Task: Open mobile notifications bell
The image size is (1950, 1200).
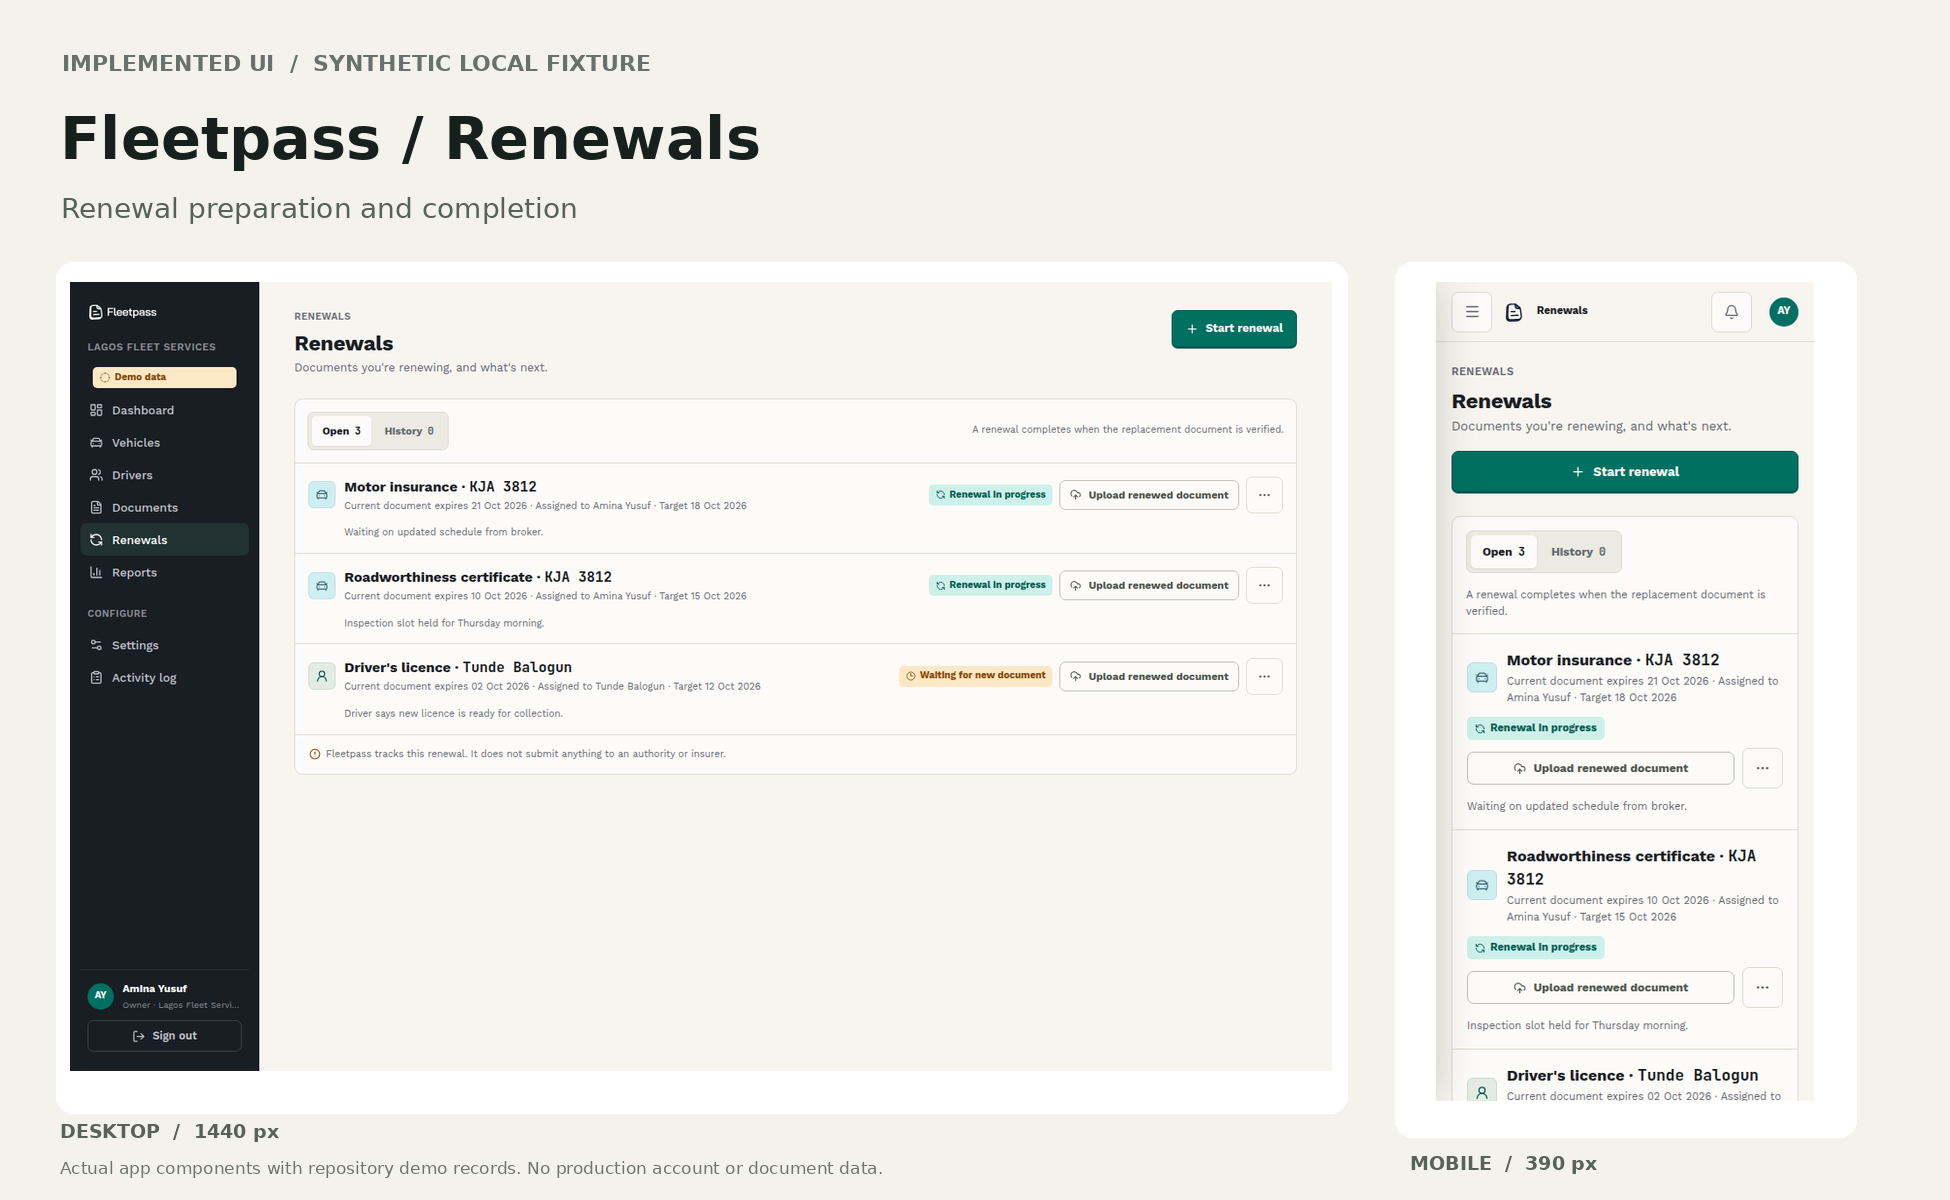Action: click(x=1732, y=312)
